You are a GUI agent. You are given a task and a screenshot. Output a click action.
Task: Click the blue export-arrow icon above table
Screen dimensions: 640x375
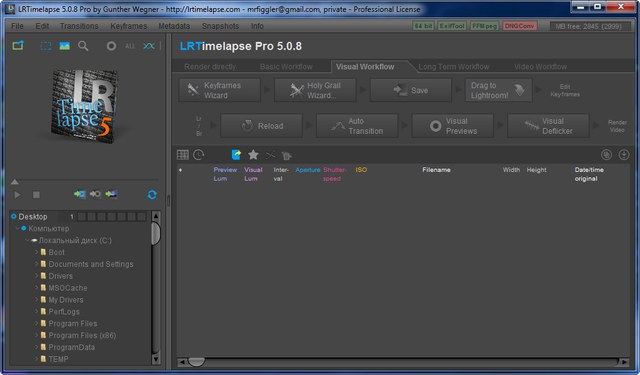click(236, 155)
